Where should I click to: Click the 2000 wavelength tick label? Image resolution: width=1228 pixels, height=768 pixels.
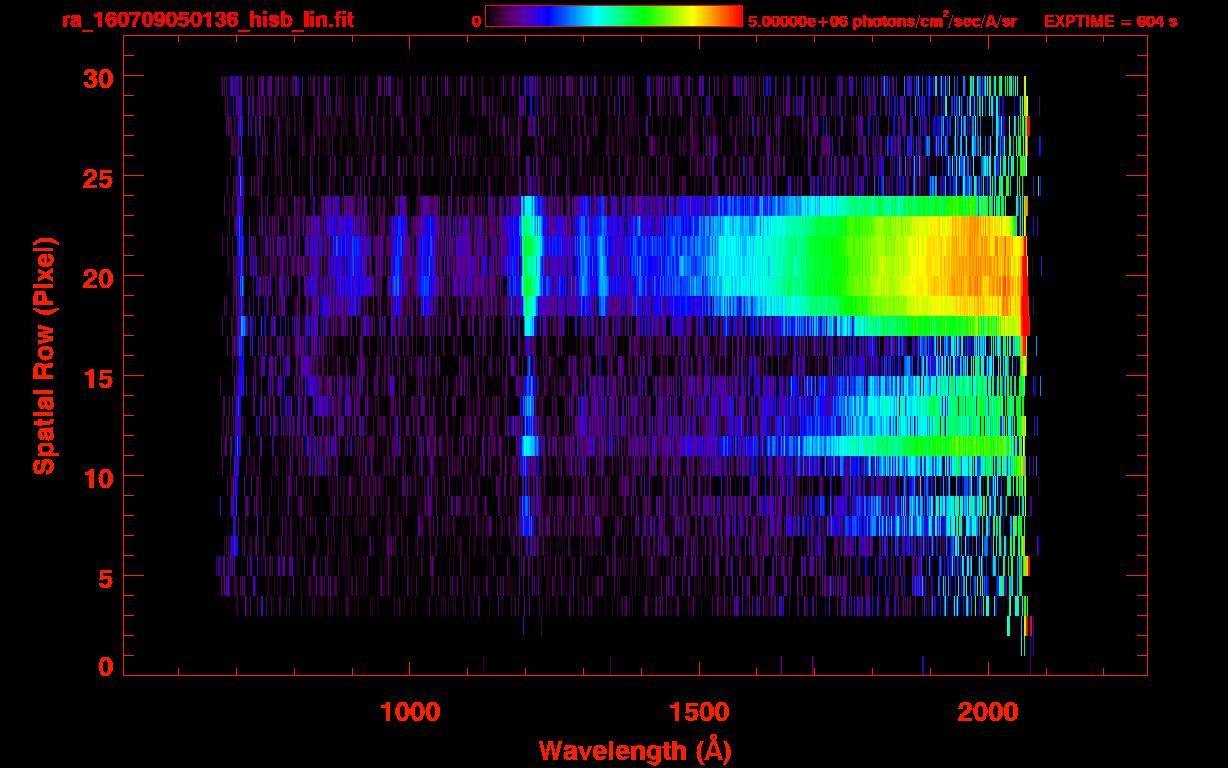[x=986, y=712]
